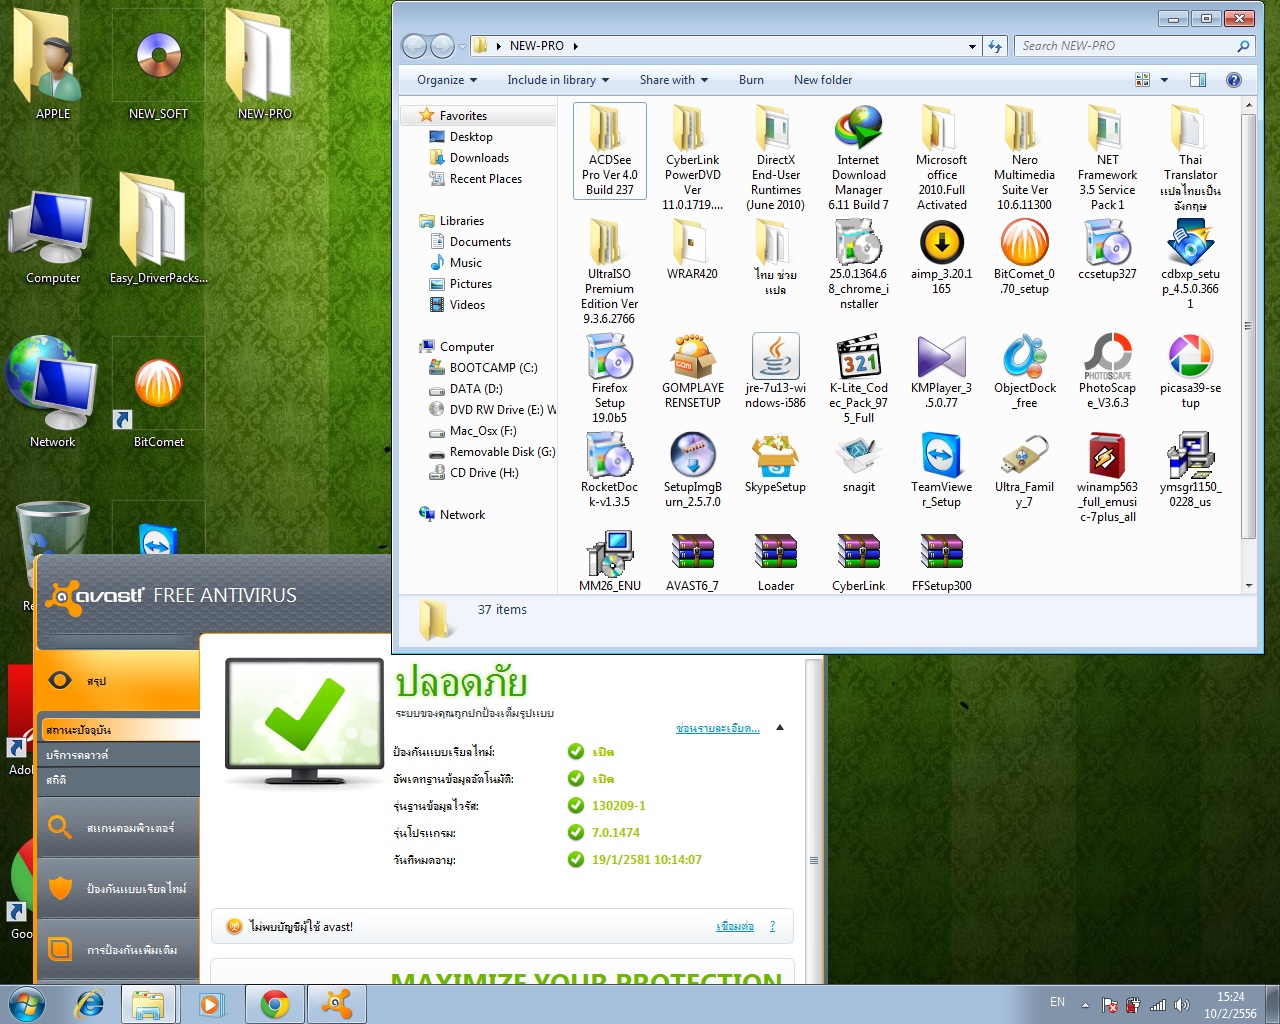This screenshot has width=1280, height=1024.
Task: Select the Firefox Setup 19.0b5 file
Action: pos(610,379)
